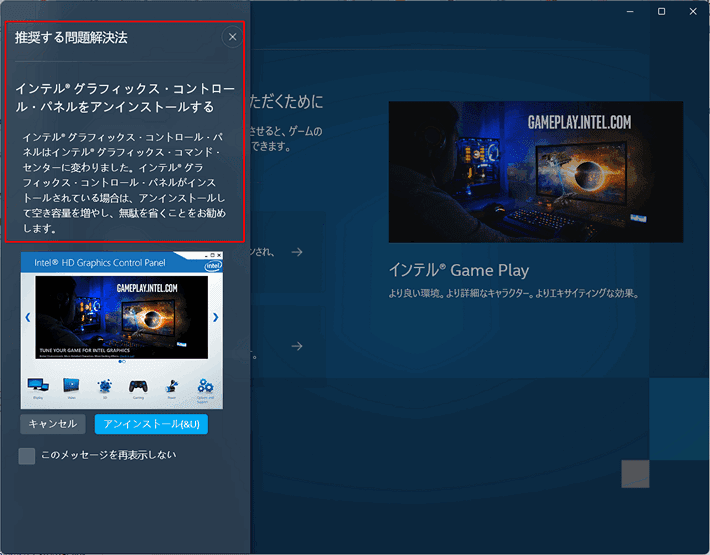Click the Video icon in Control Panel preview
Viewport: 710px width, 555px height.
(72, 386)
